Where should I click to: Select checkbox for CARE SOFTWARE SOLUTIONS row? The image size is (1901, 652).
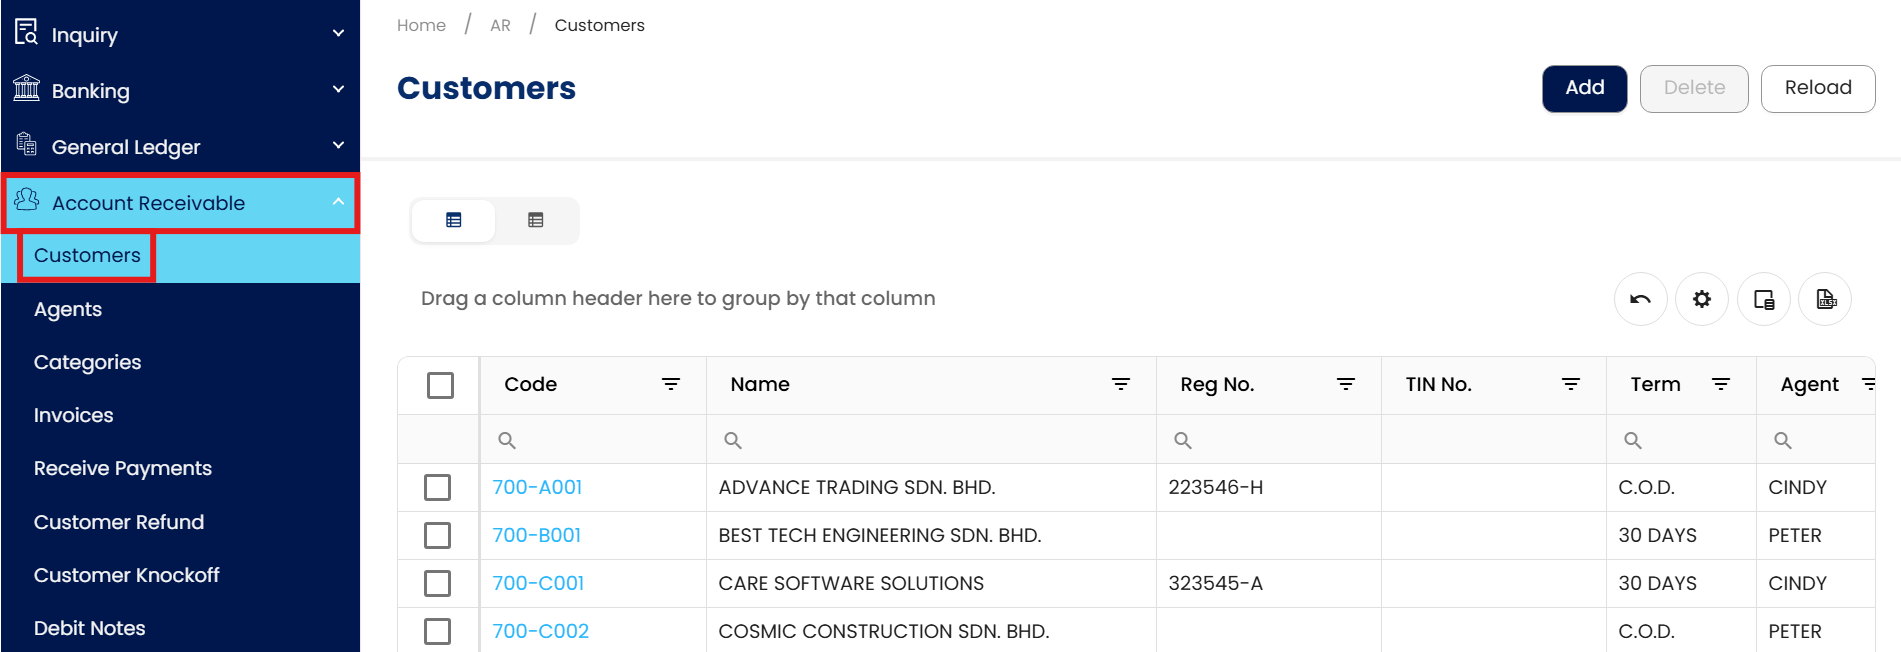437,583
